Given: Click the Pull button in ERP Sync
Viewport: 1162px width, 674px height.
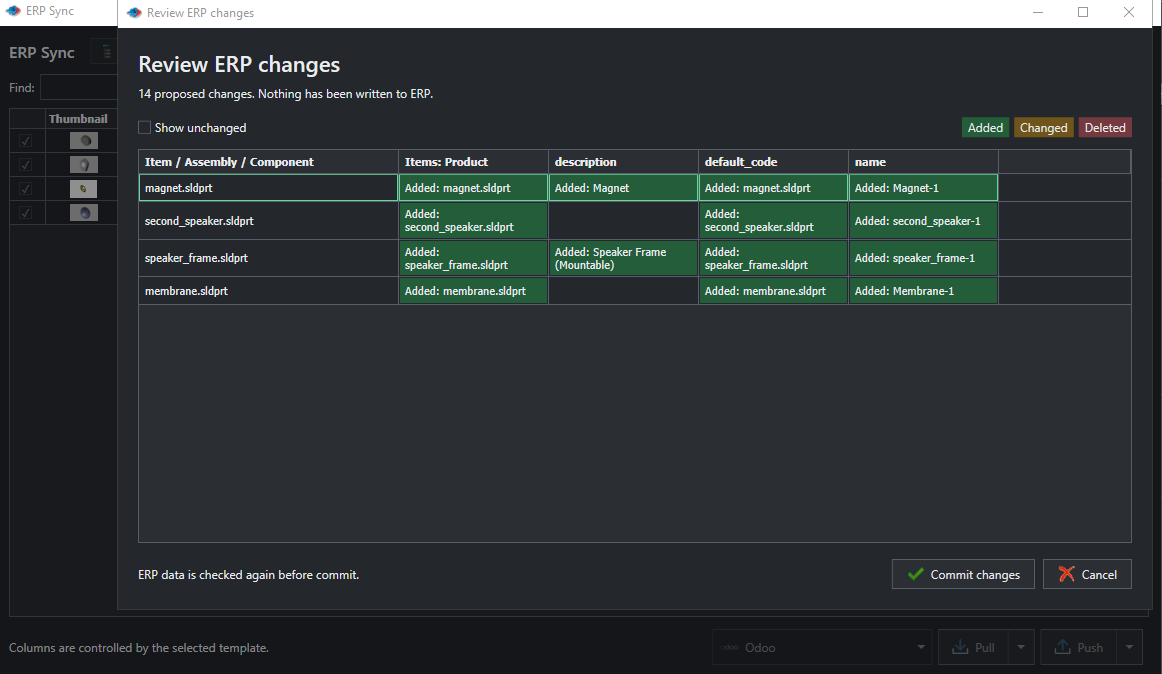Looking at the screenshot, I should point(973,647).
